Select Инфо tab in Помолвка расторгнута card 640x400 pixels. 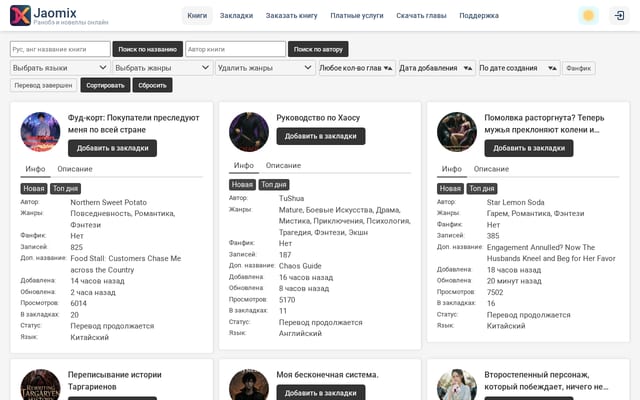(x=451, y=169)
